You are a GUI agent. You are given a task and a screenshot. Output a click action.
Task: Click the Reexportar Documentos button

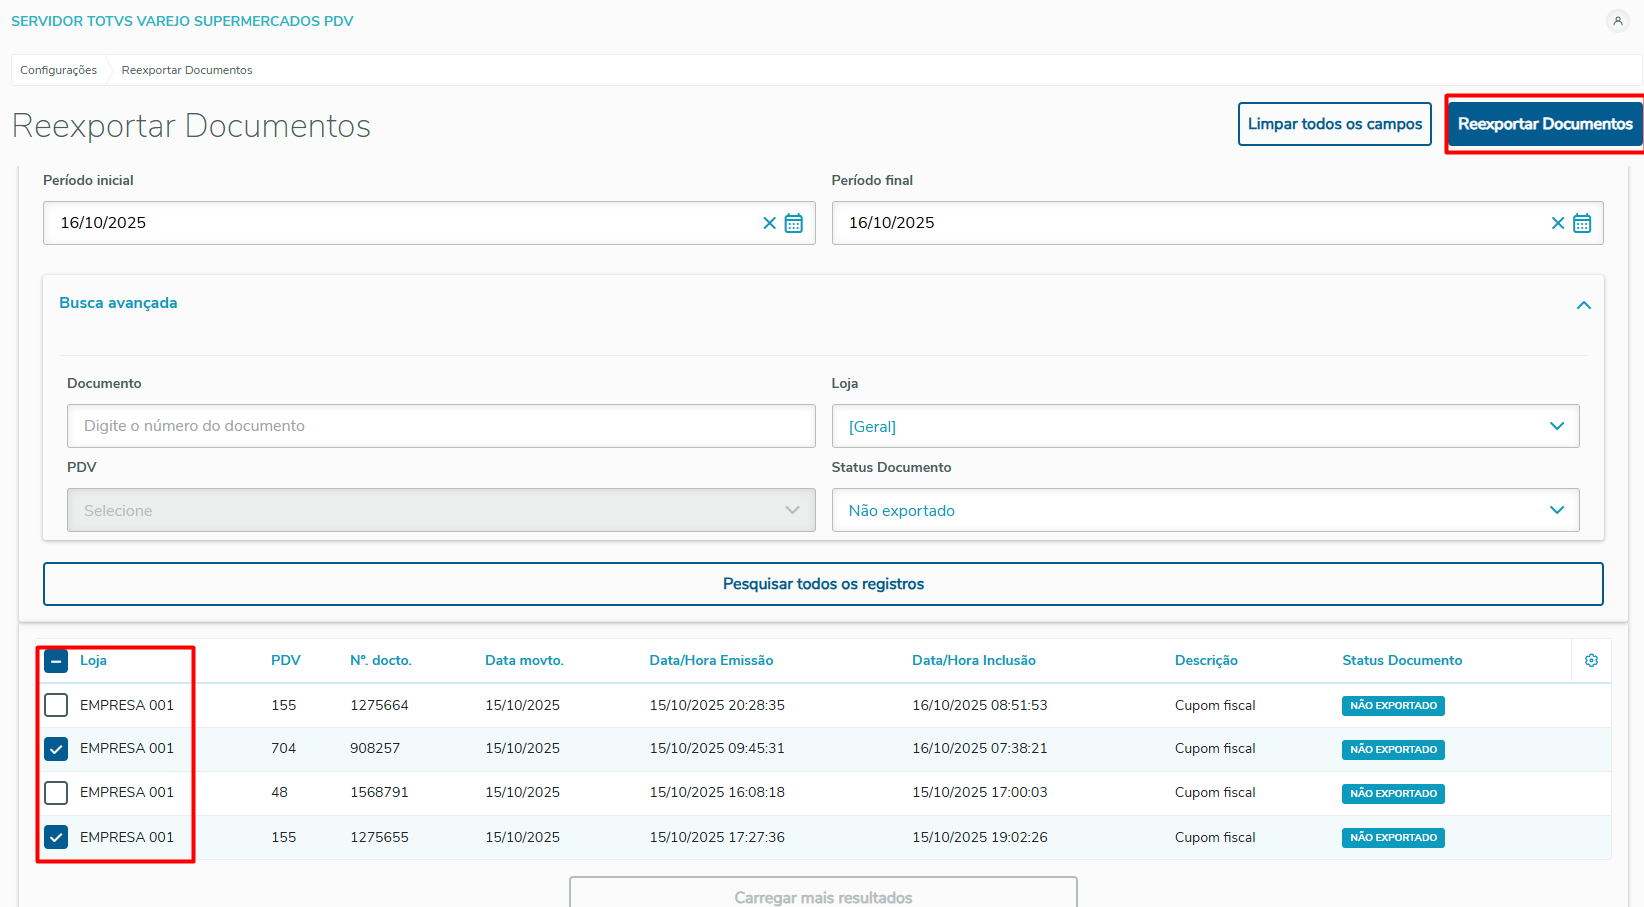click(x=1545, y=124)
